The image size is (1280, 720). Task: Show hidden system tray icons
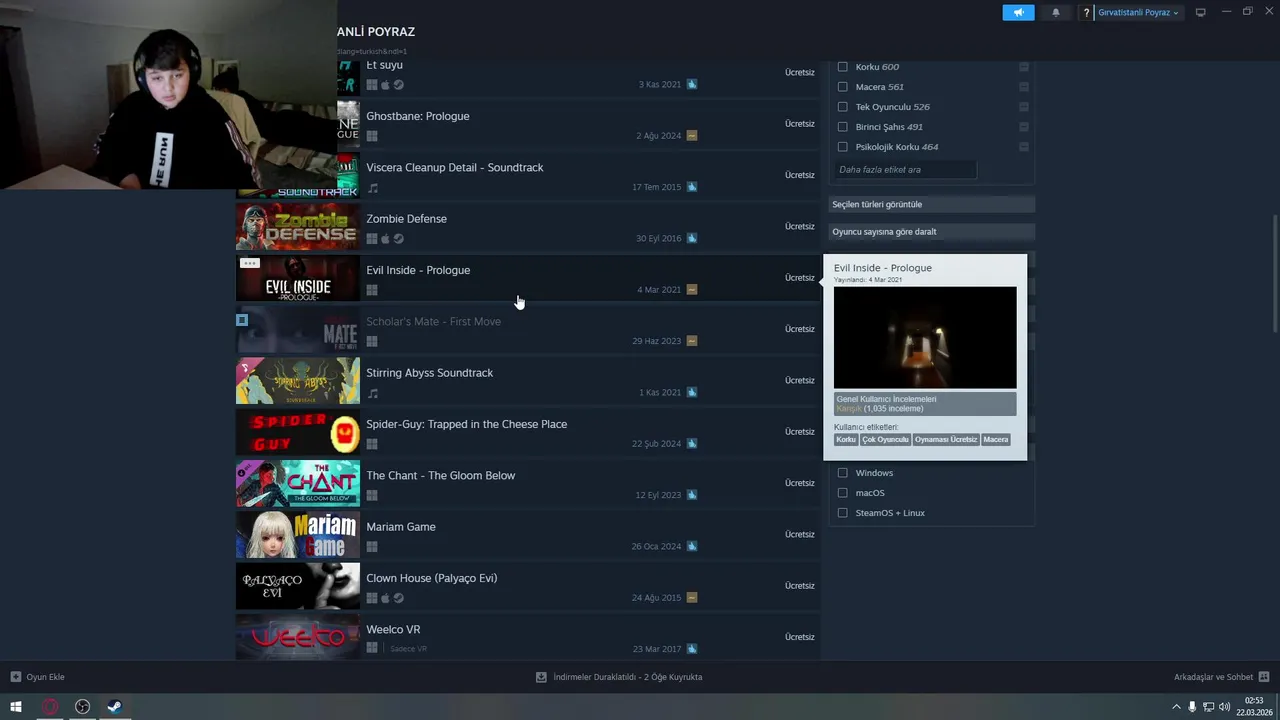pyautogui.click(x=1176, y=707)
